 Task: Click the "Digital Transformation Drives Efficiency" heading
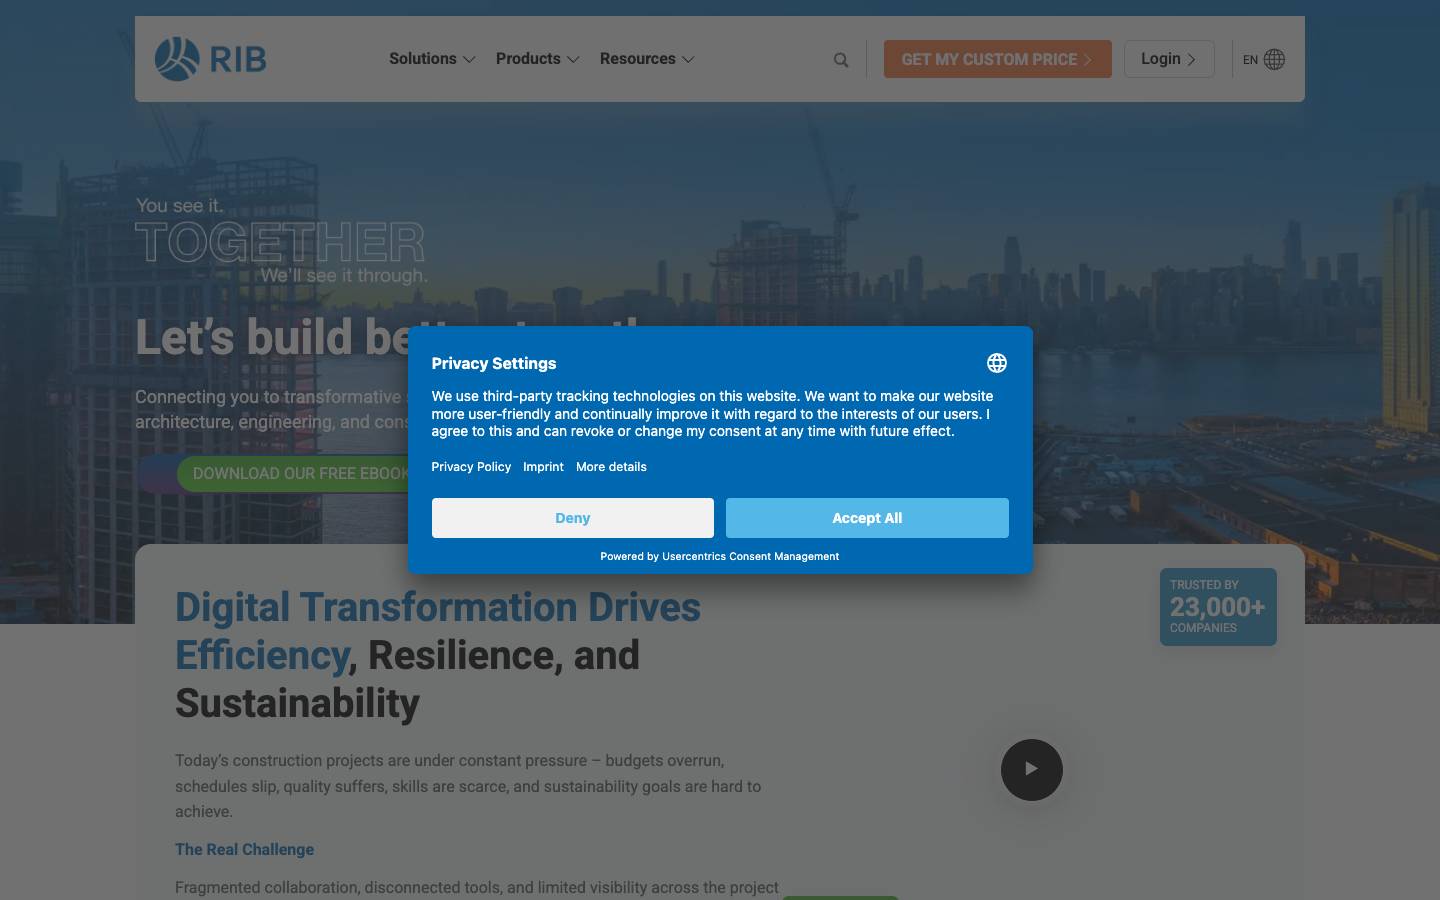(x=438, y=631)
